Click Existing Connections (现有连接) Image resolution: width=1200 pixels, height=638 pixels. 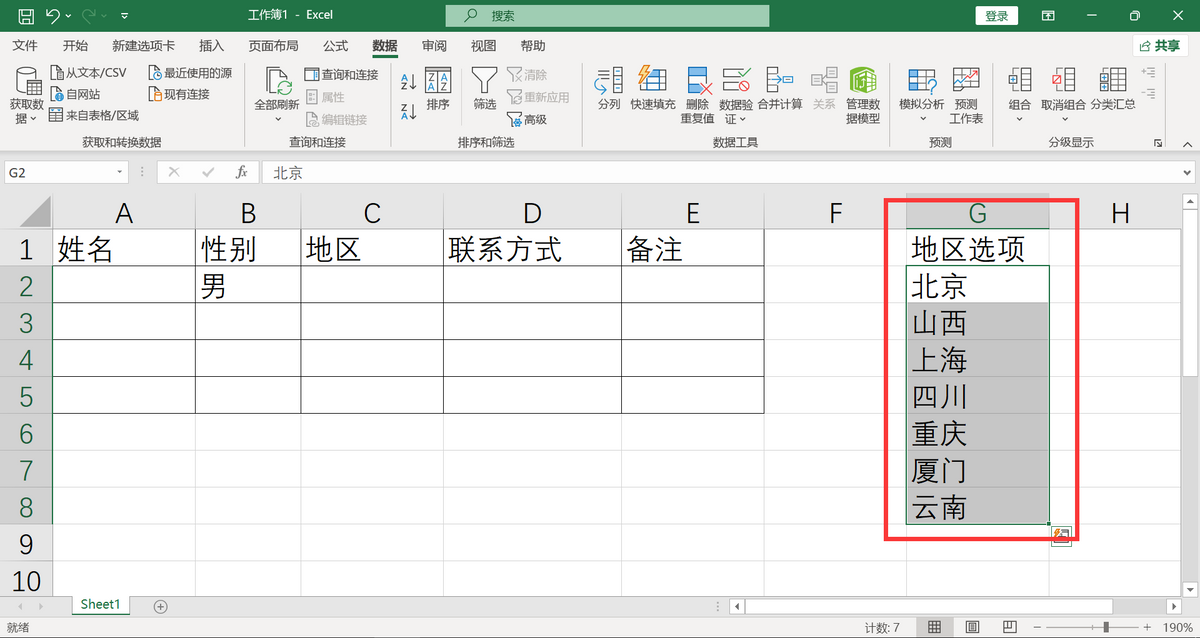point(179,94)
